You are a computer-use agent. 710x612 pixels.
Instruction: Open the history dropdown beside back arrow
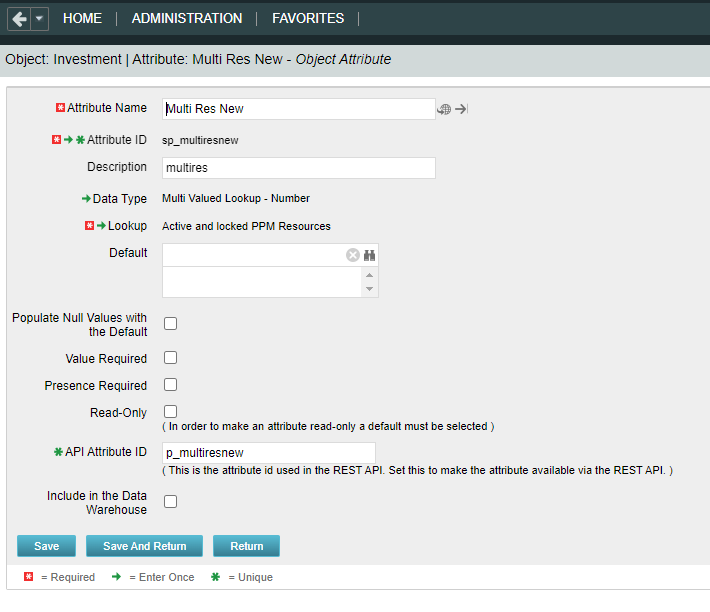[39, 19]
